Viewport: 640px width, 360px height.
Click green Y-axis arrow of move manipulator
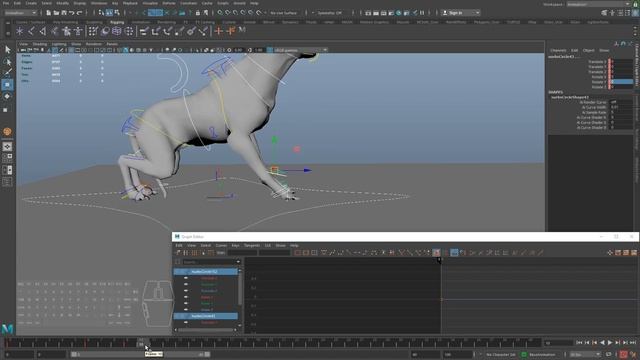click(275, 140)
